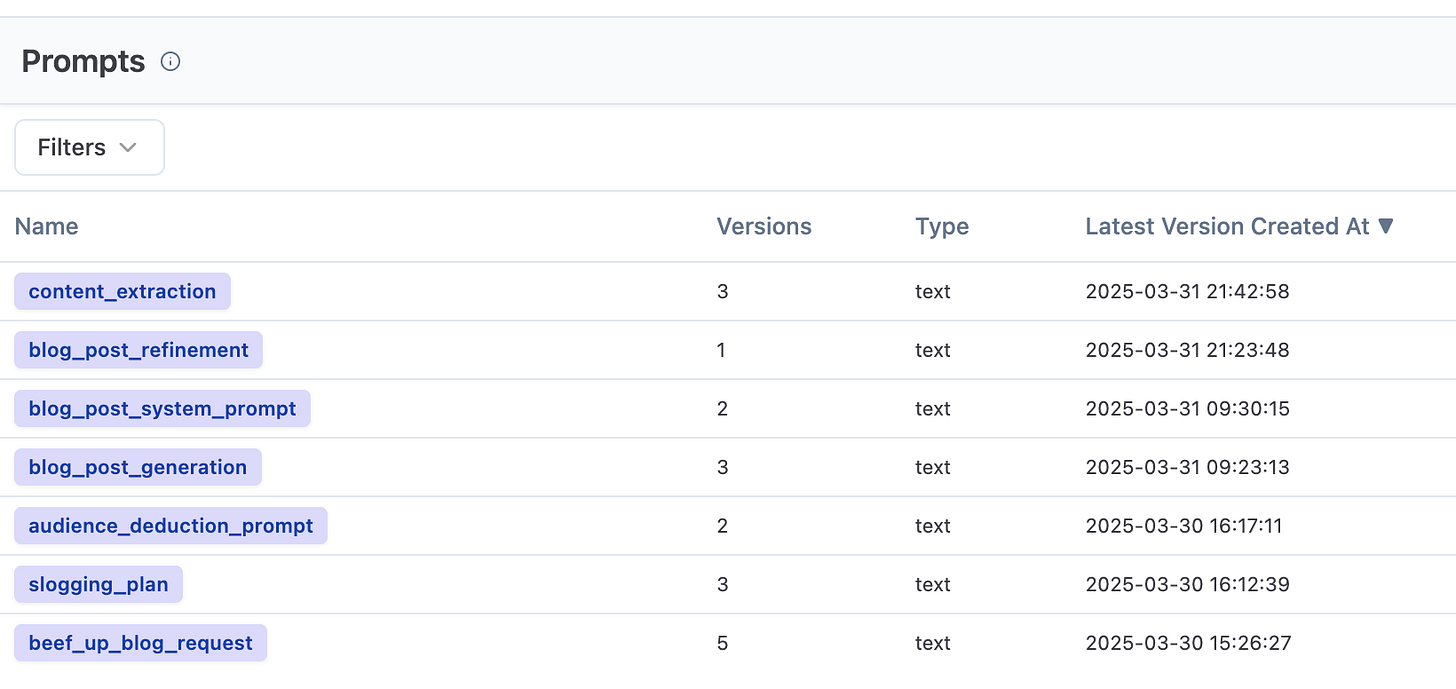Open the blog_post_generation prompt
Image resolution: width=1456 pixels, height=689 pixels.
(138, 467)
